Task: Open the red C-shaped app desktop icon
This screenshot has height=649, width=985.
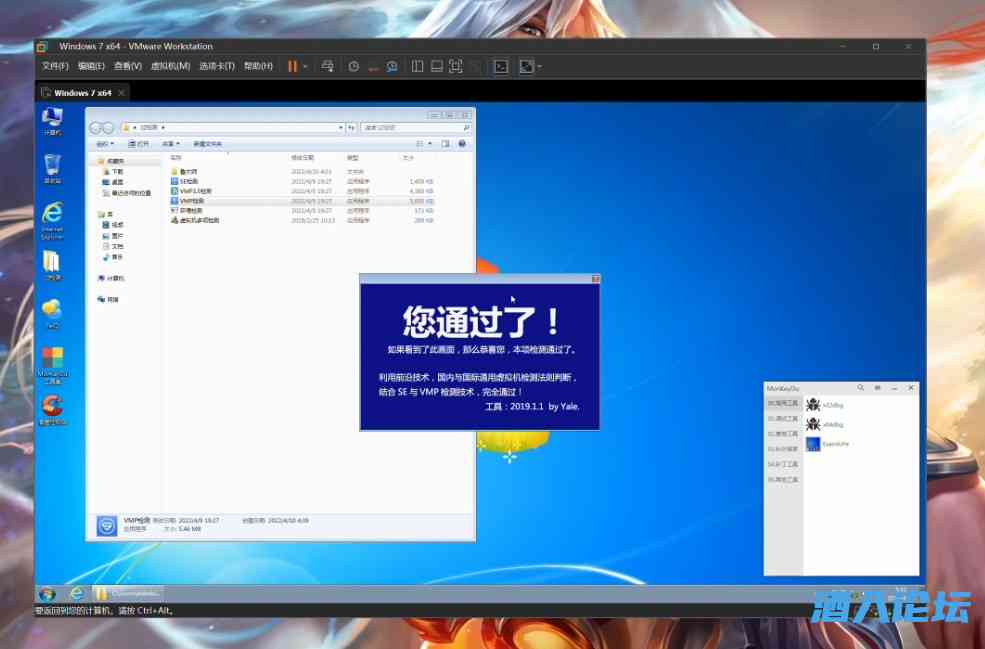Action: 52,410
